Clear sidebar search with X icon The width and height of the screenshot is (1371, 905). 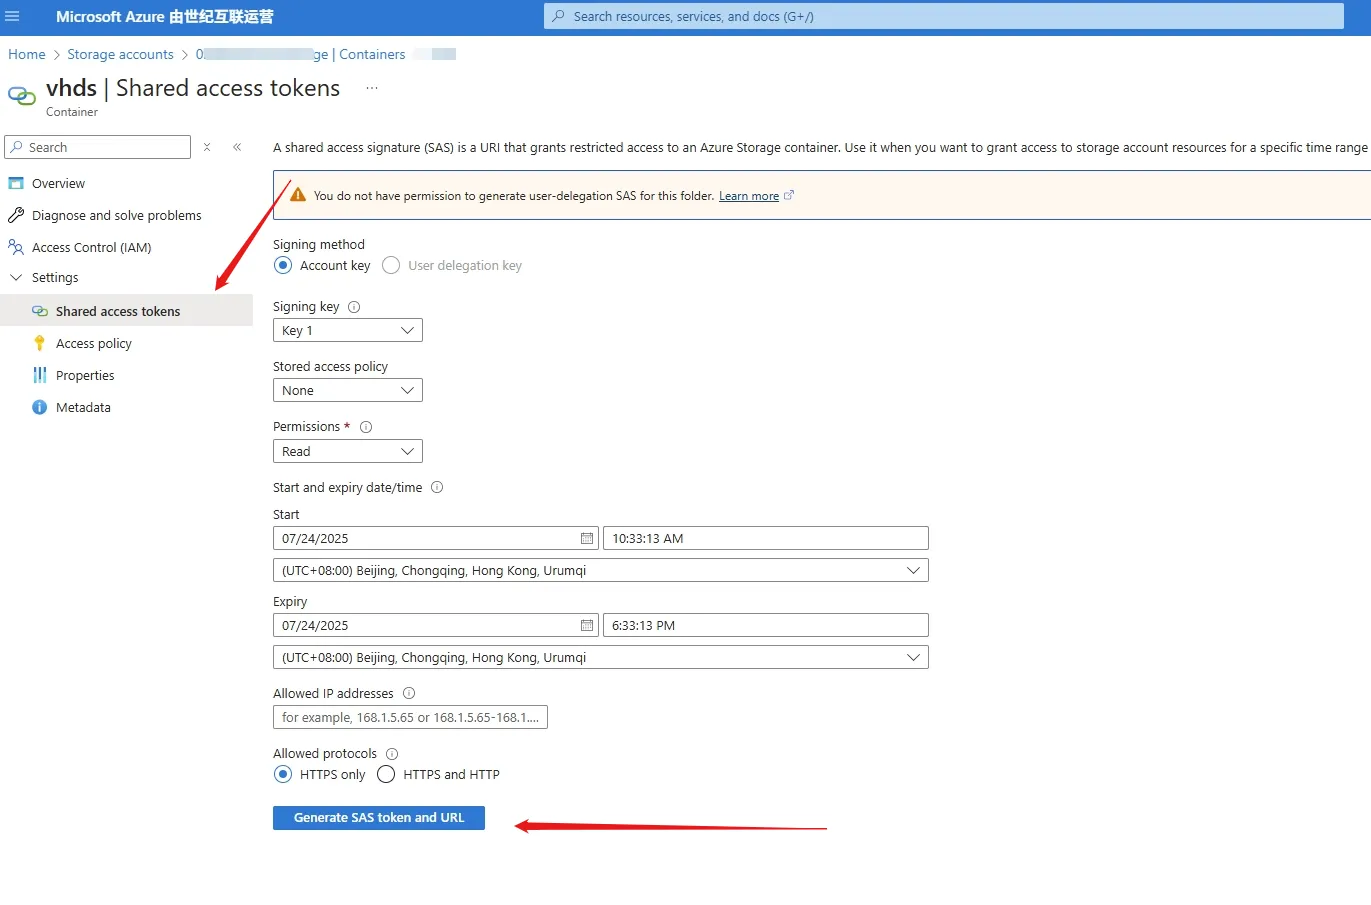coord(207,147)
